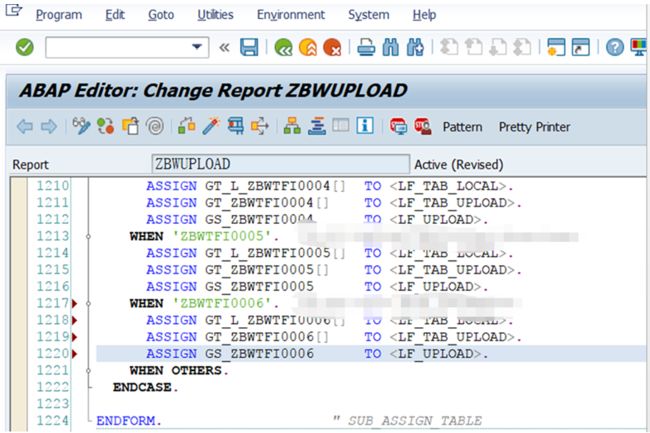This screenshot has height=433, width=650.
Task: Open the Goto menu
Action: click(161, 15)
